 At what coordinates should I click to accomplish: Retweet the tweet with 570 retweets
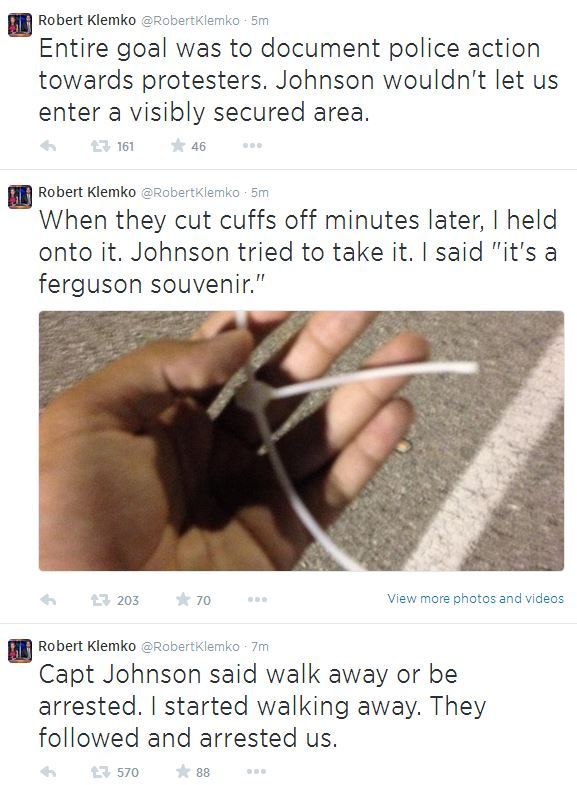pyautogui.click(x=100, y=772)
